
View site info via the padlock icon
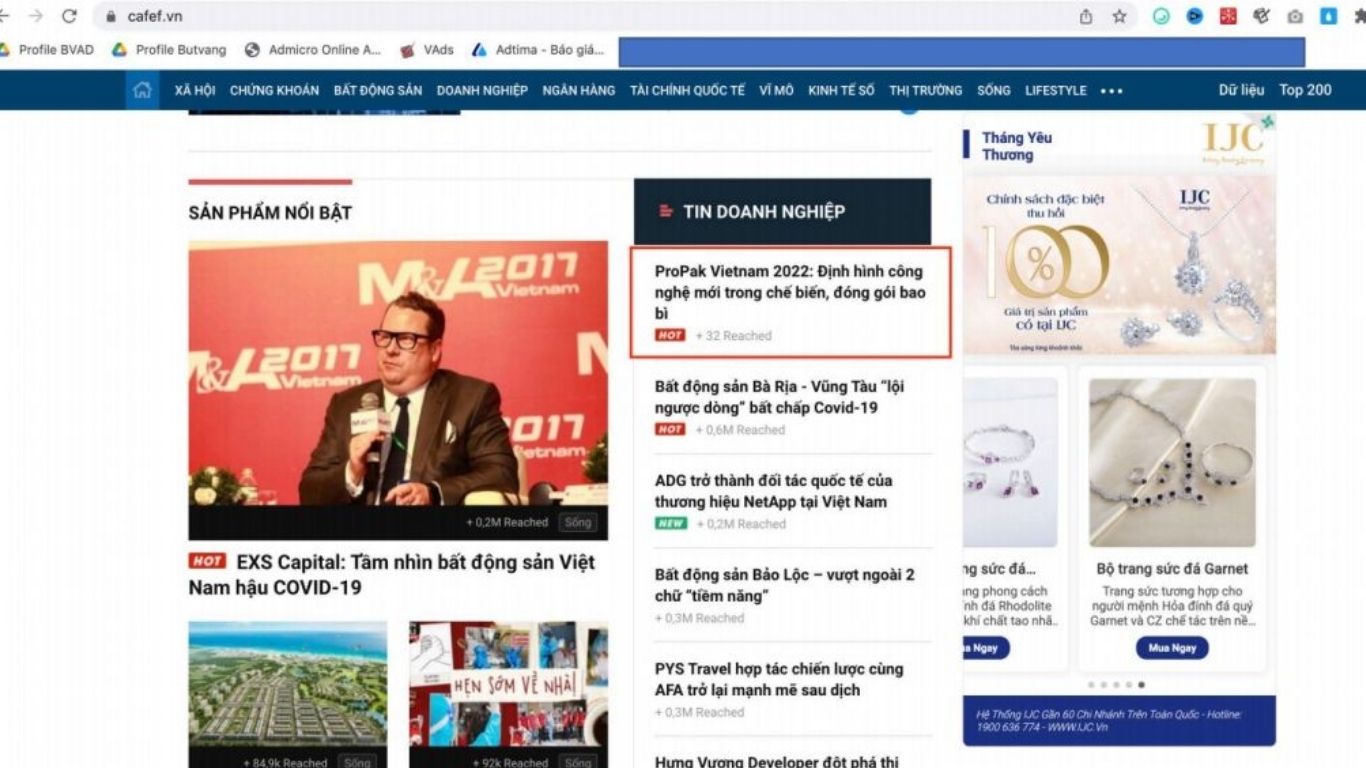pyautogui.click(x=111, y=16)
